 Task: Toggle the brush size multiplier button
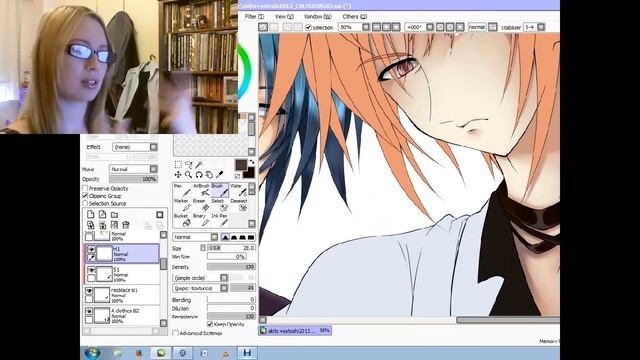[203, 248]
